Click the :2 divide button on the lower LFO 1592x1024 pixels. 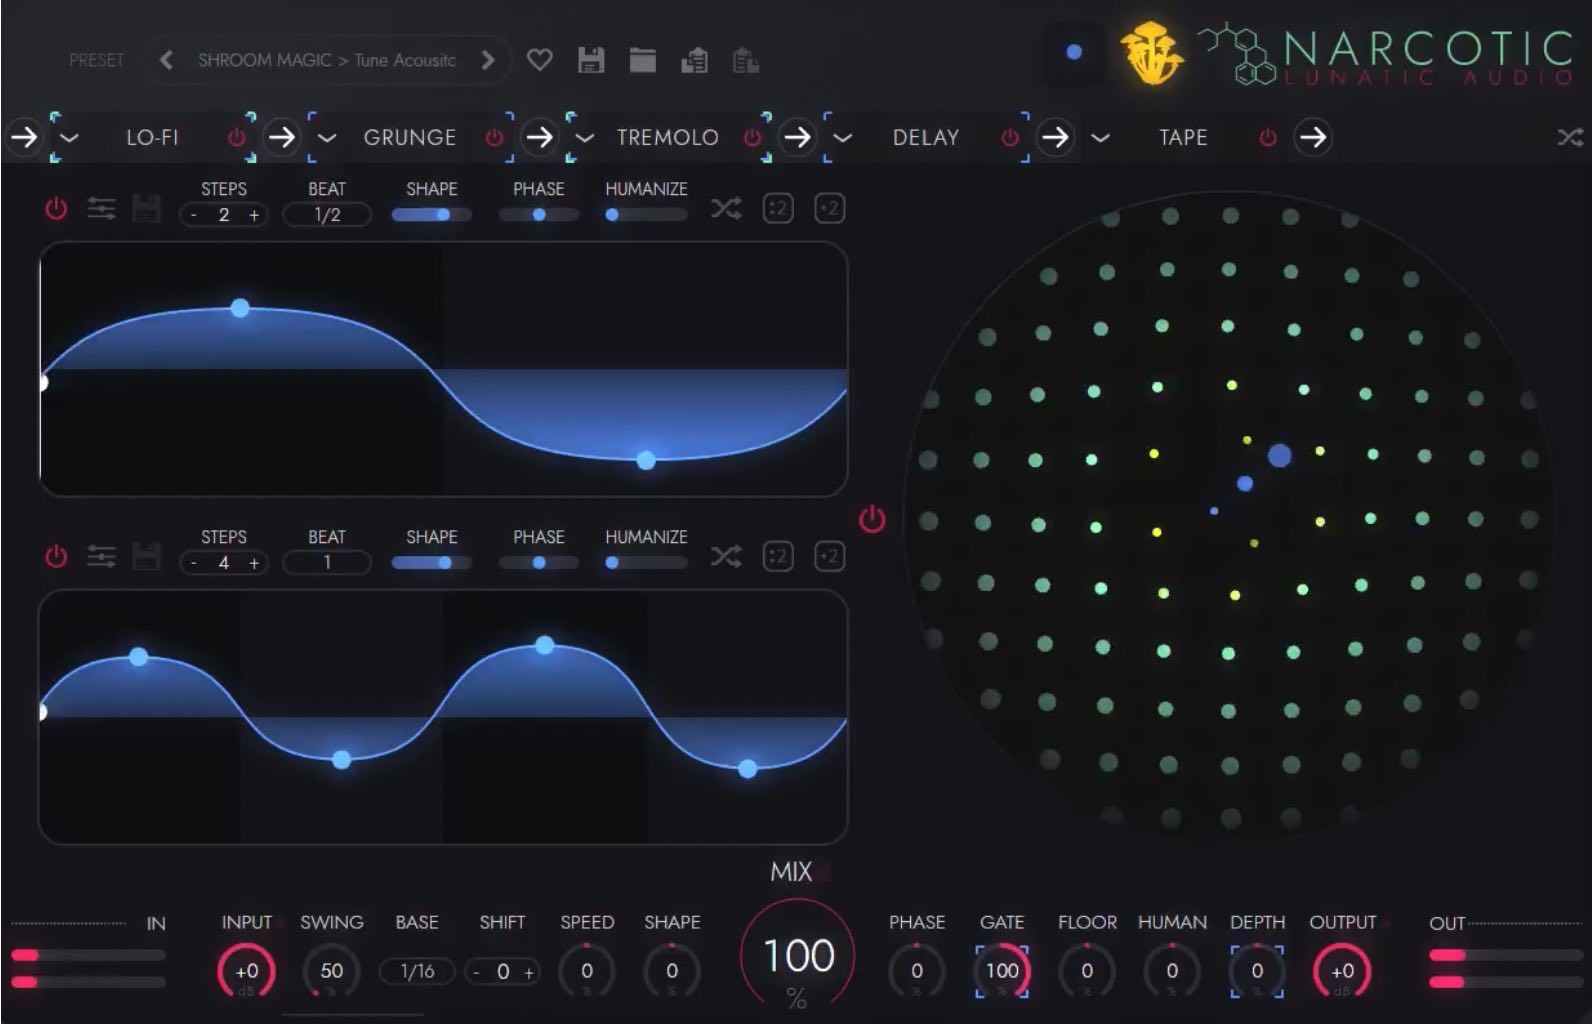pos(778,556)
